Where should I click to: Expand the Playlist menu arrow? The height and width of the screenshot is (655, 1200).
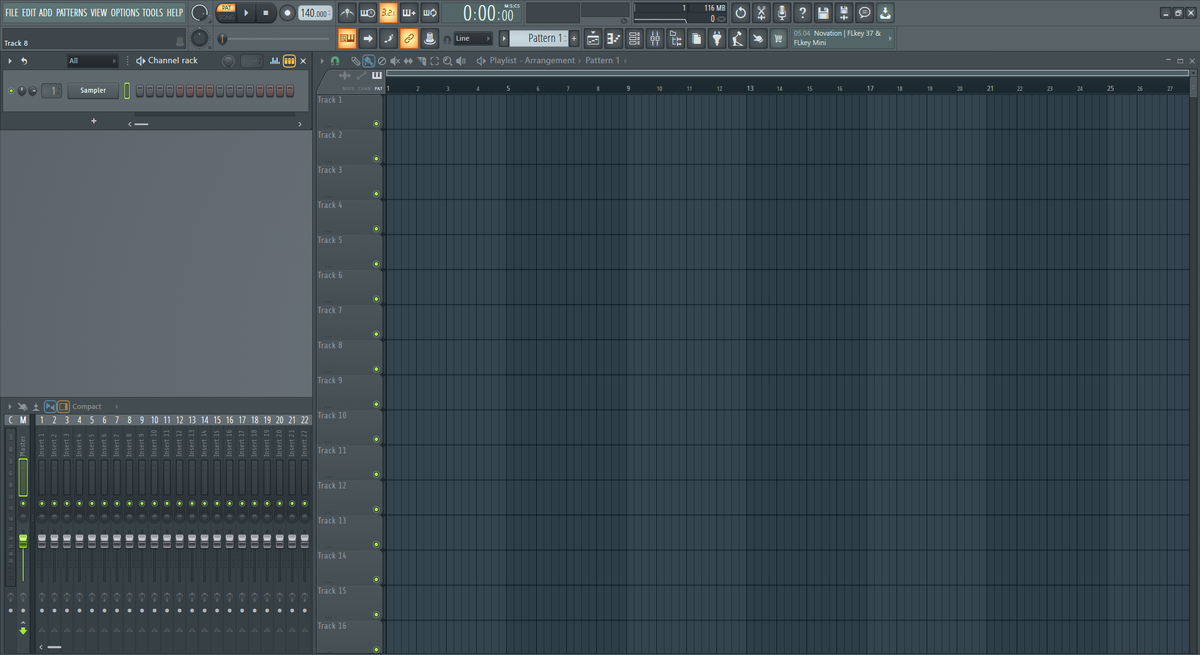coord(322,61)
